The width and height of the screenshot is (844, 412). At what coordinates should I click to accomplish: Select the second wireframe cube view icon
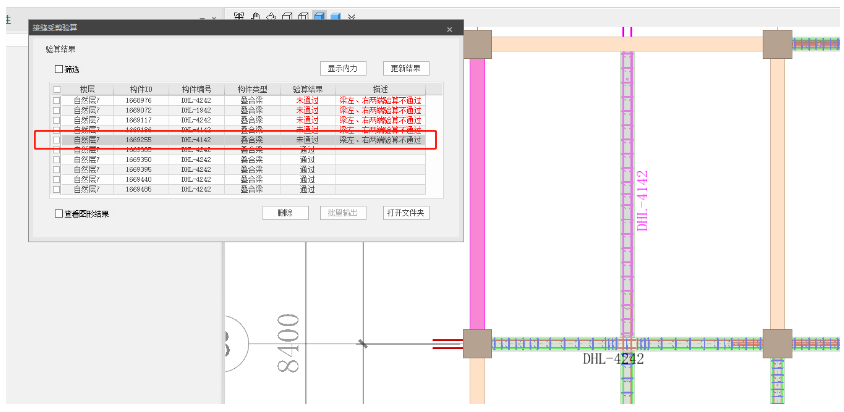point(303,17)
